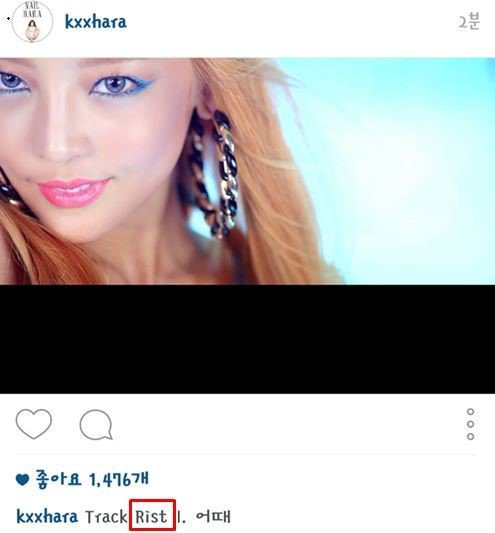
Task: Click the chain hoop earring in the photo
Action: [214, 173]
